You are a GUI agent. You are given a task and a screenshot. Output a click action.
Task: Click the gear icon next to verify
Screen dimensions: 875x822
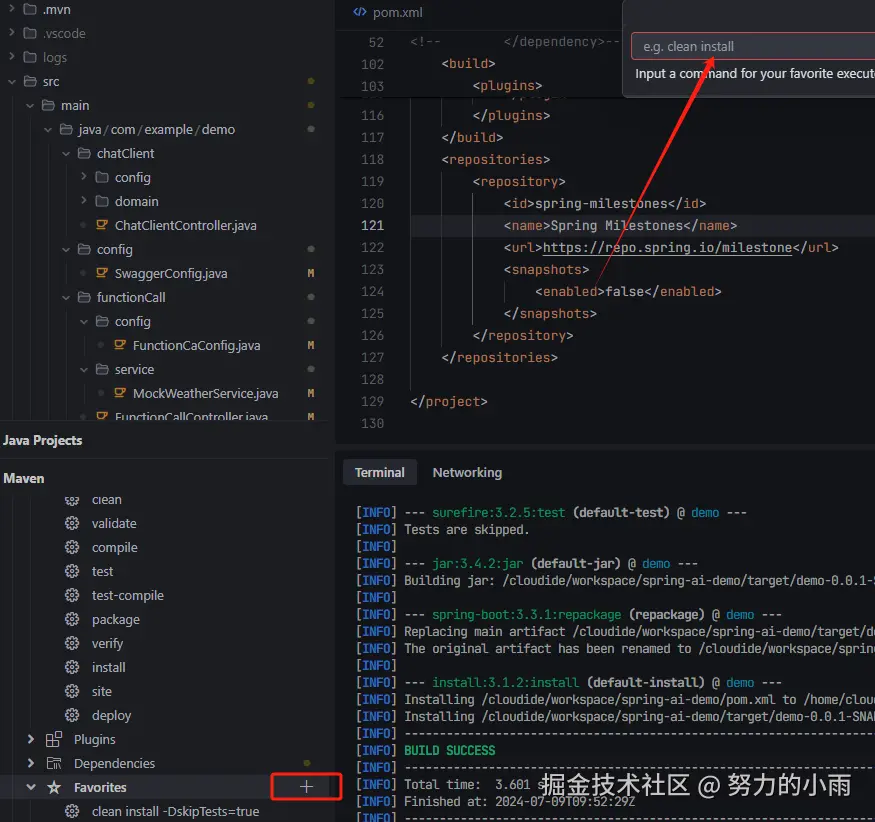(72, 643)
